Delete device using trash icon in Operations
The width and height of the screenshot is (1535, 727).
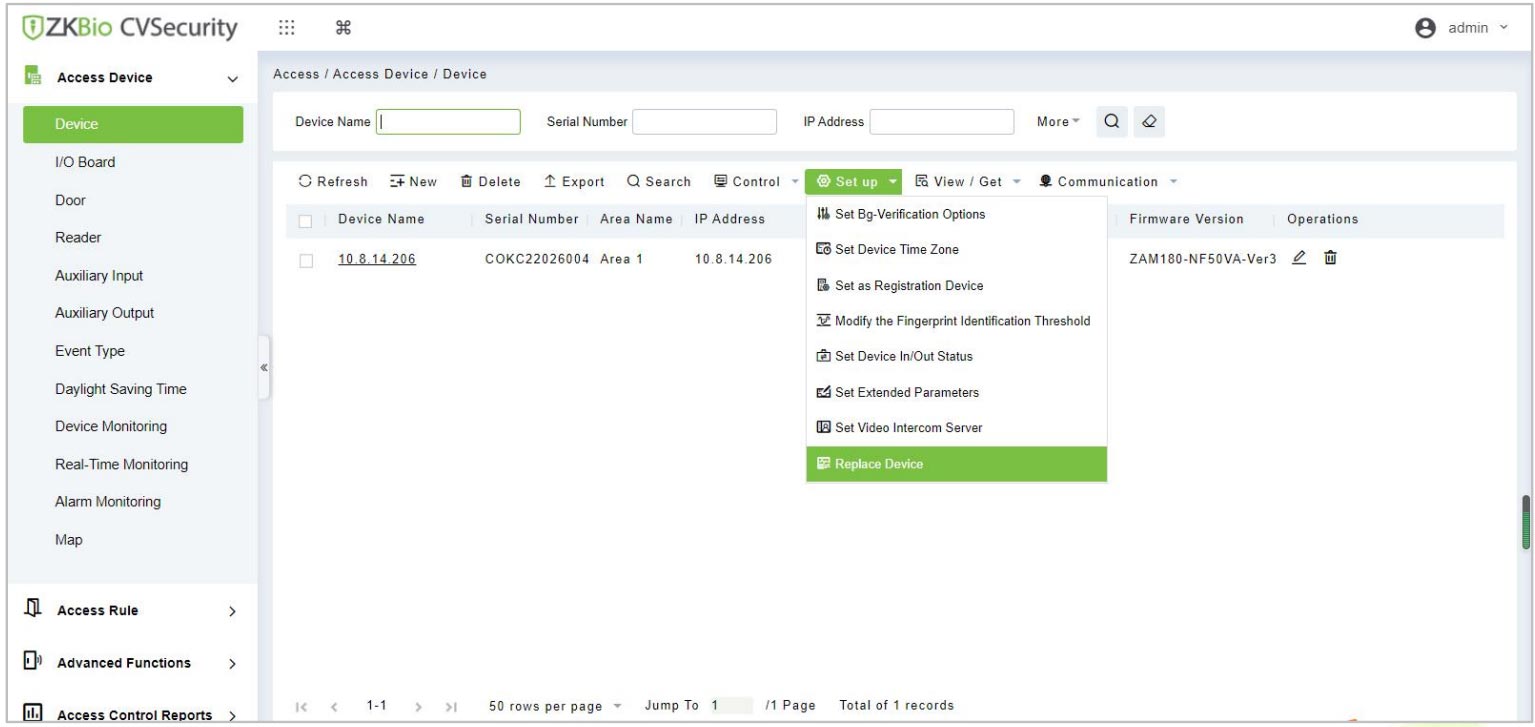[x=1330, y=259]
